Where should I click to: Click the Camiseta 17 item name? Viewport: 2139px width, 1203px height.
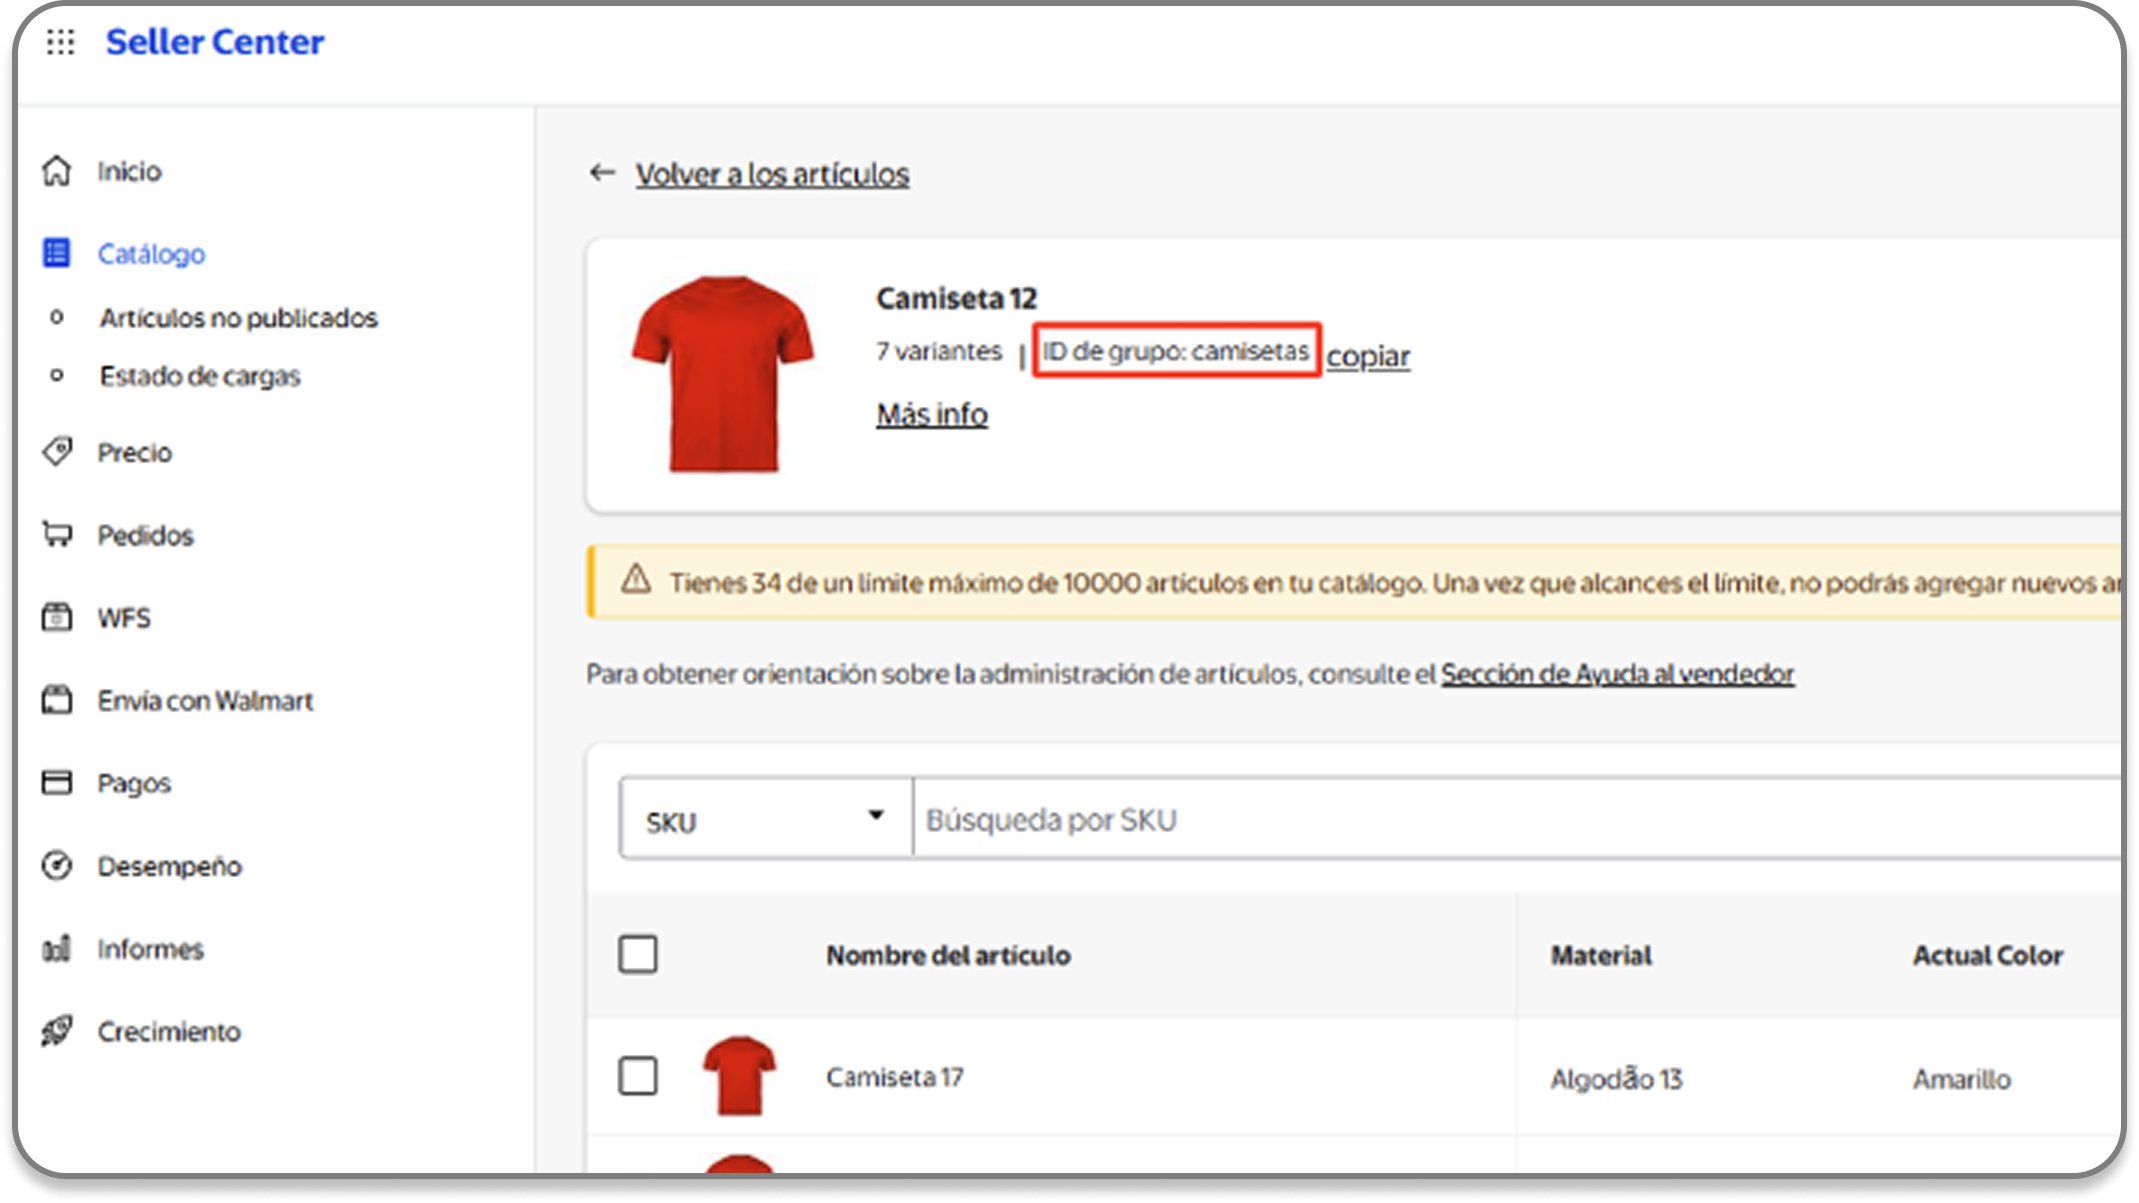(x=894, y=1078)
